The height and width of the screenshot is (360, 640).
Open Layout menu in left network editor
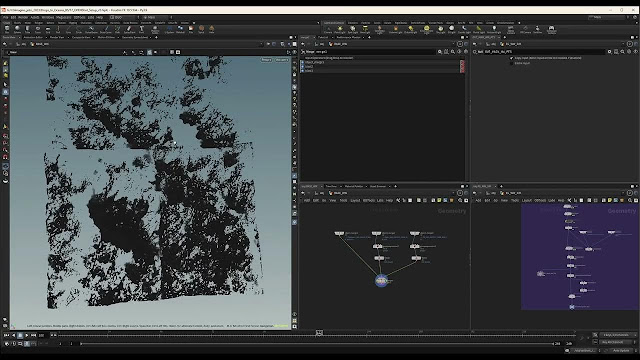click(x=355, y=200)
